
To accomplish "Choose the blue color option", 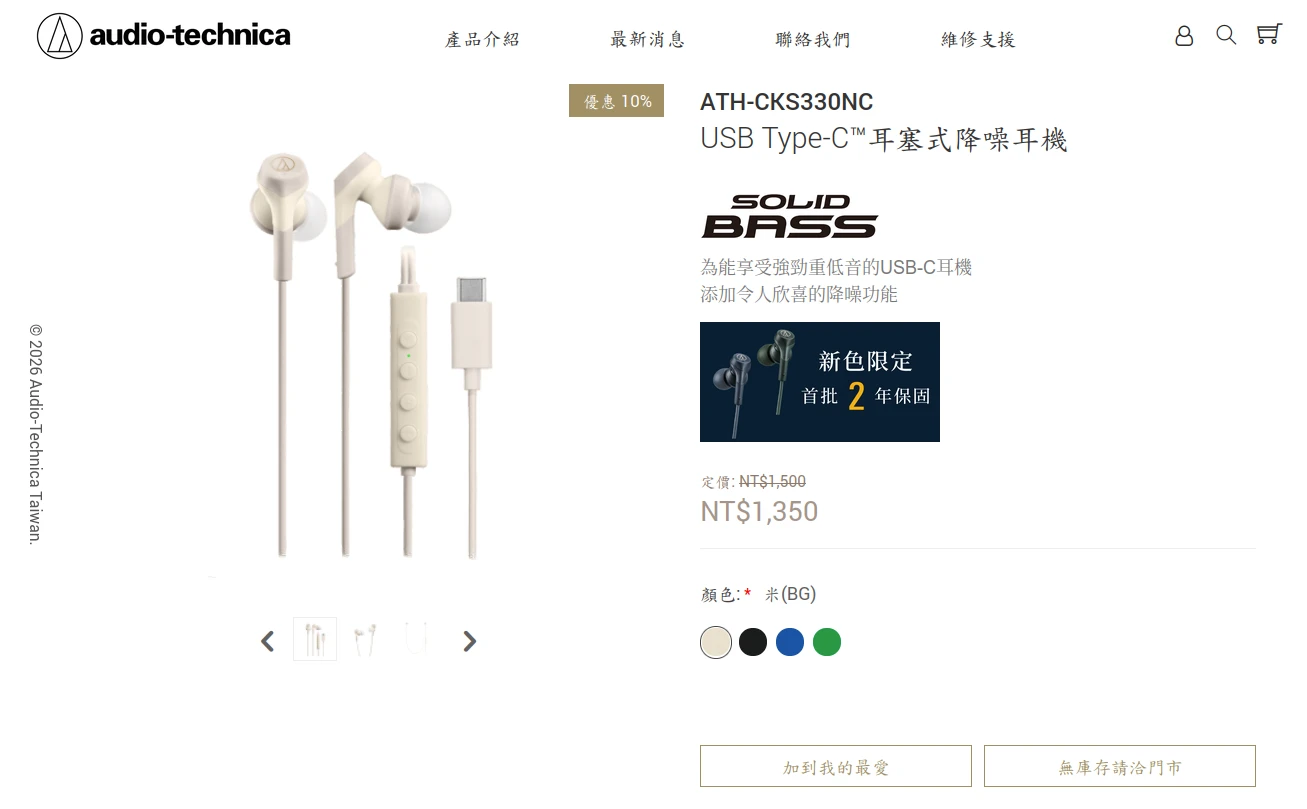I will [790, 642].
